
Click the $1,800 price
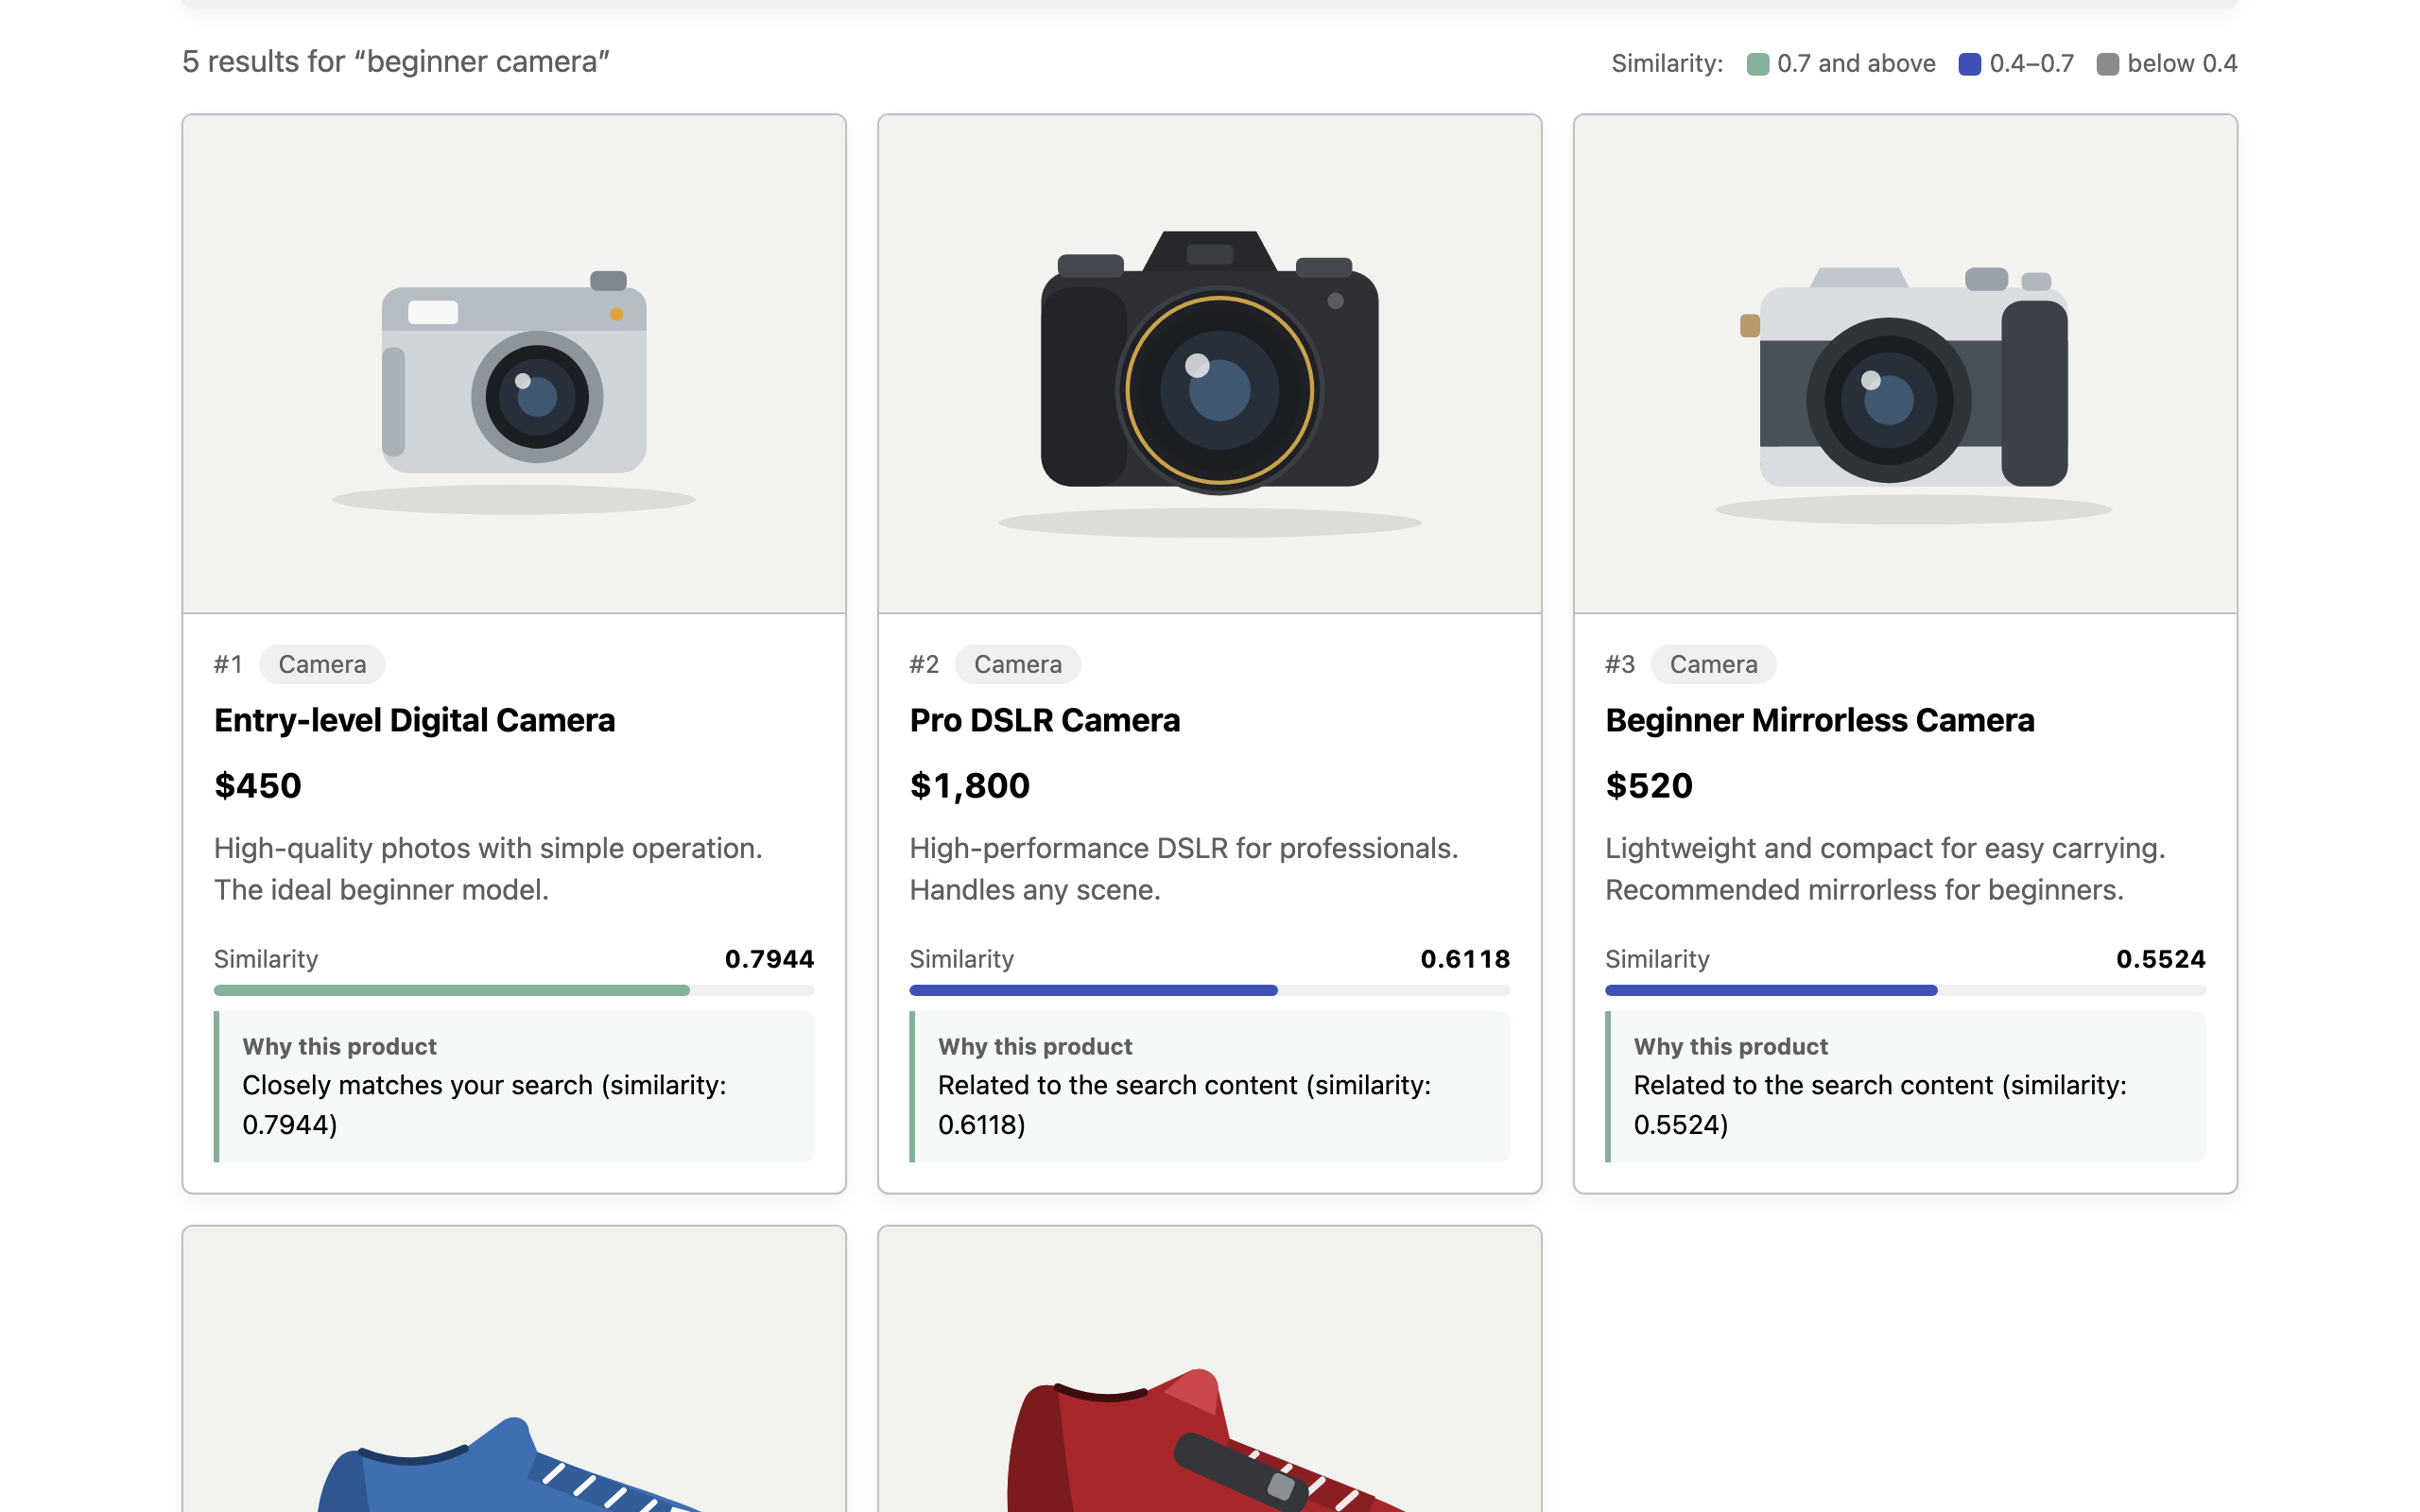point(970,785)
